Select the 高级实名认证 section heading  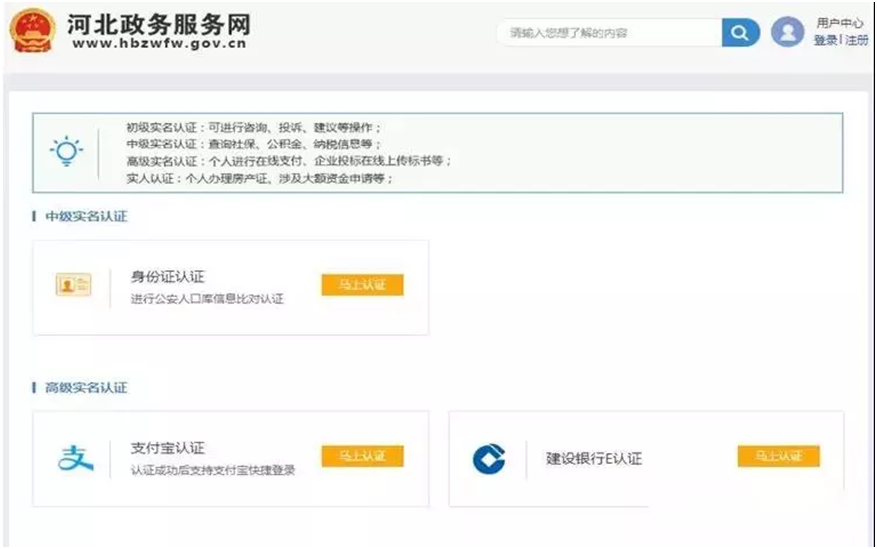click(86, 387)
